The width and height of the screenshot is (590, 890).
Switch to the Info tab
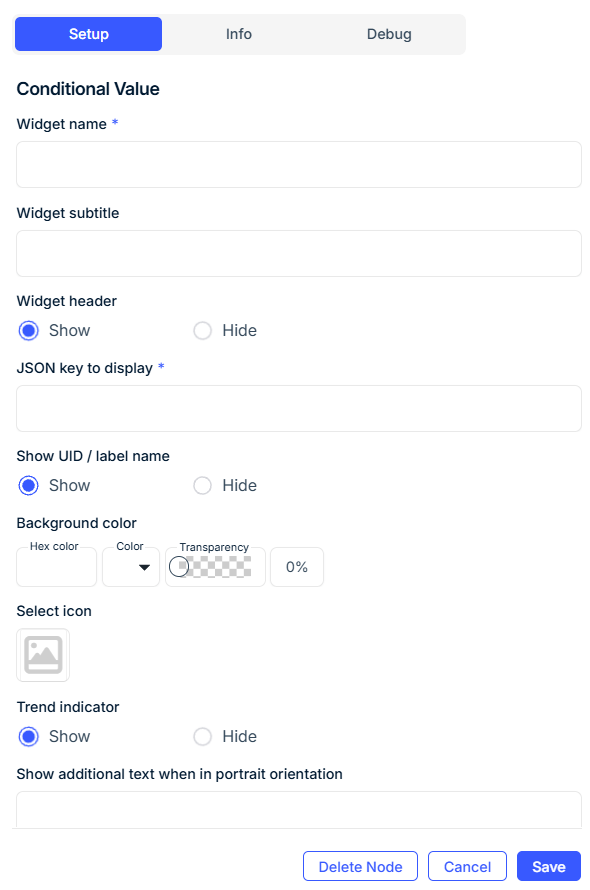coord(238,33)
